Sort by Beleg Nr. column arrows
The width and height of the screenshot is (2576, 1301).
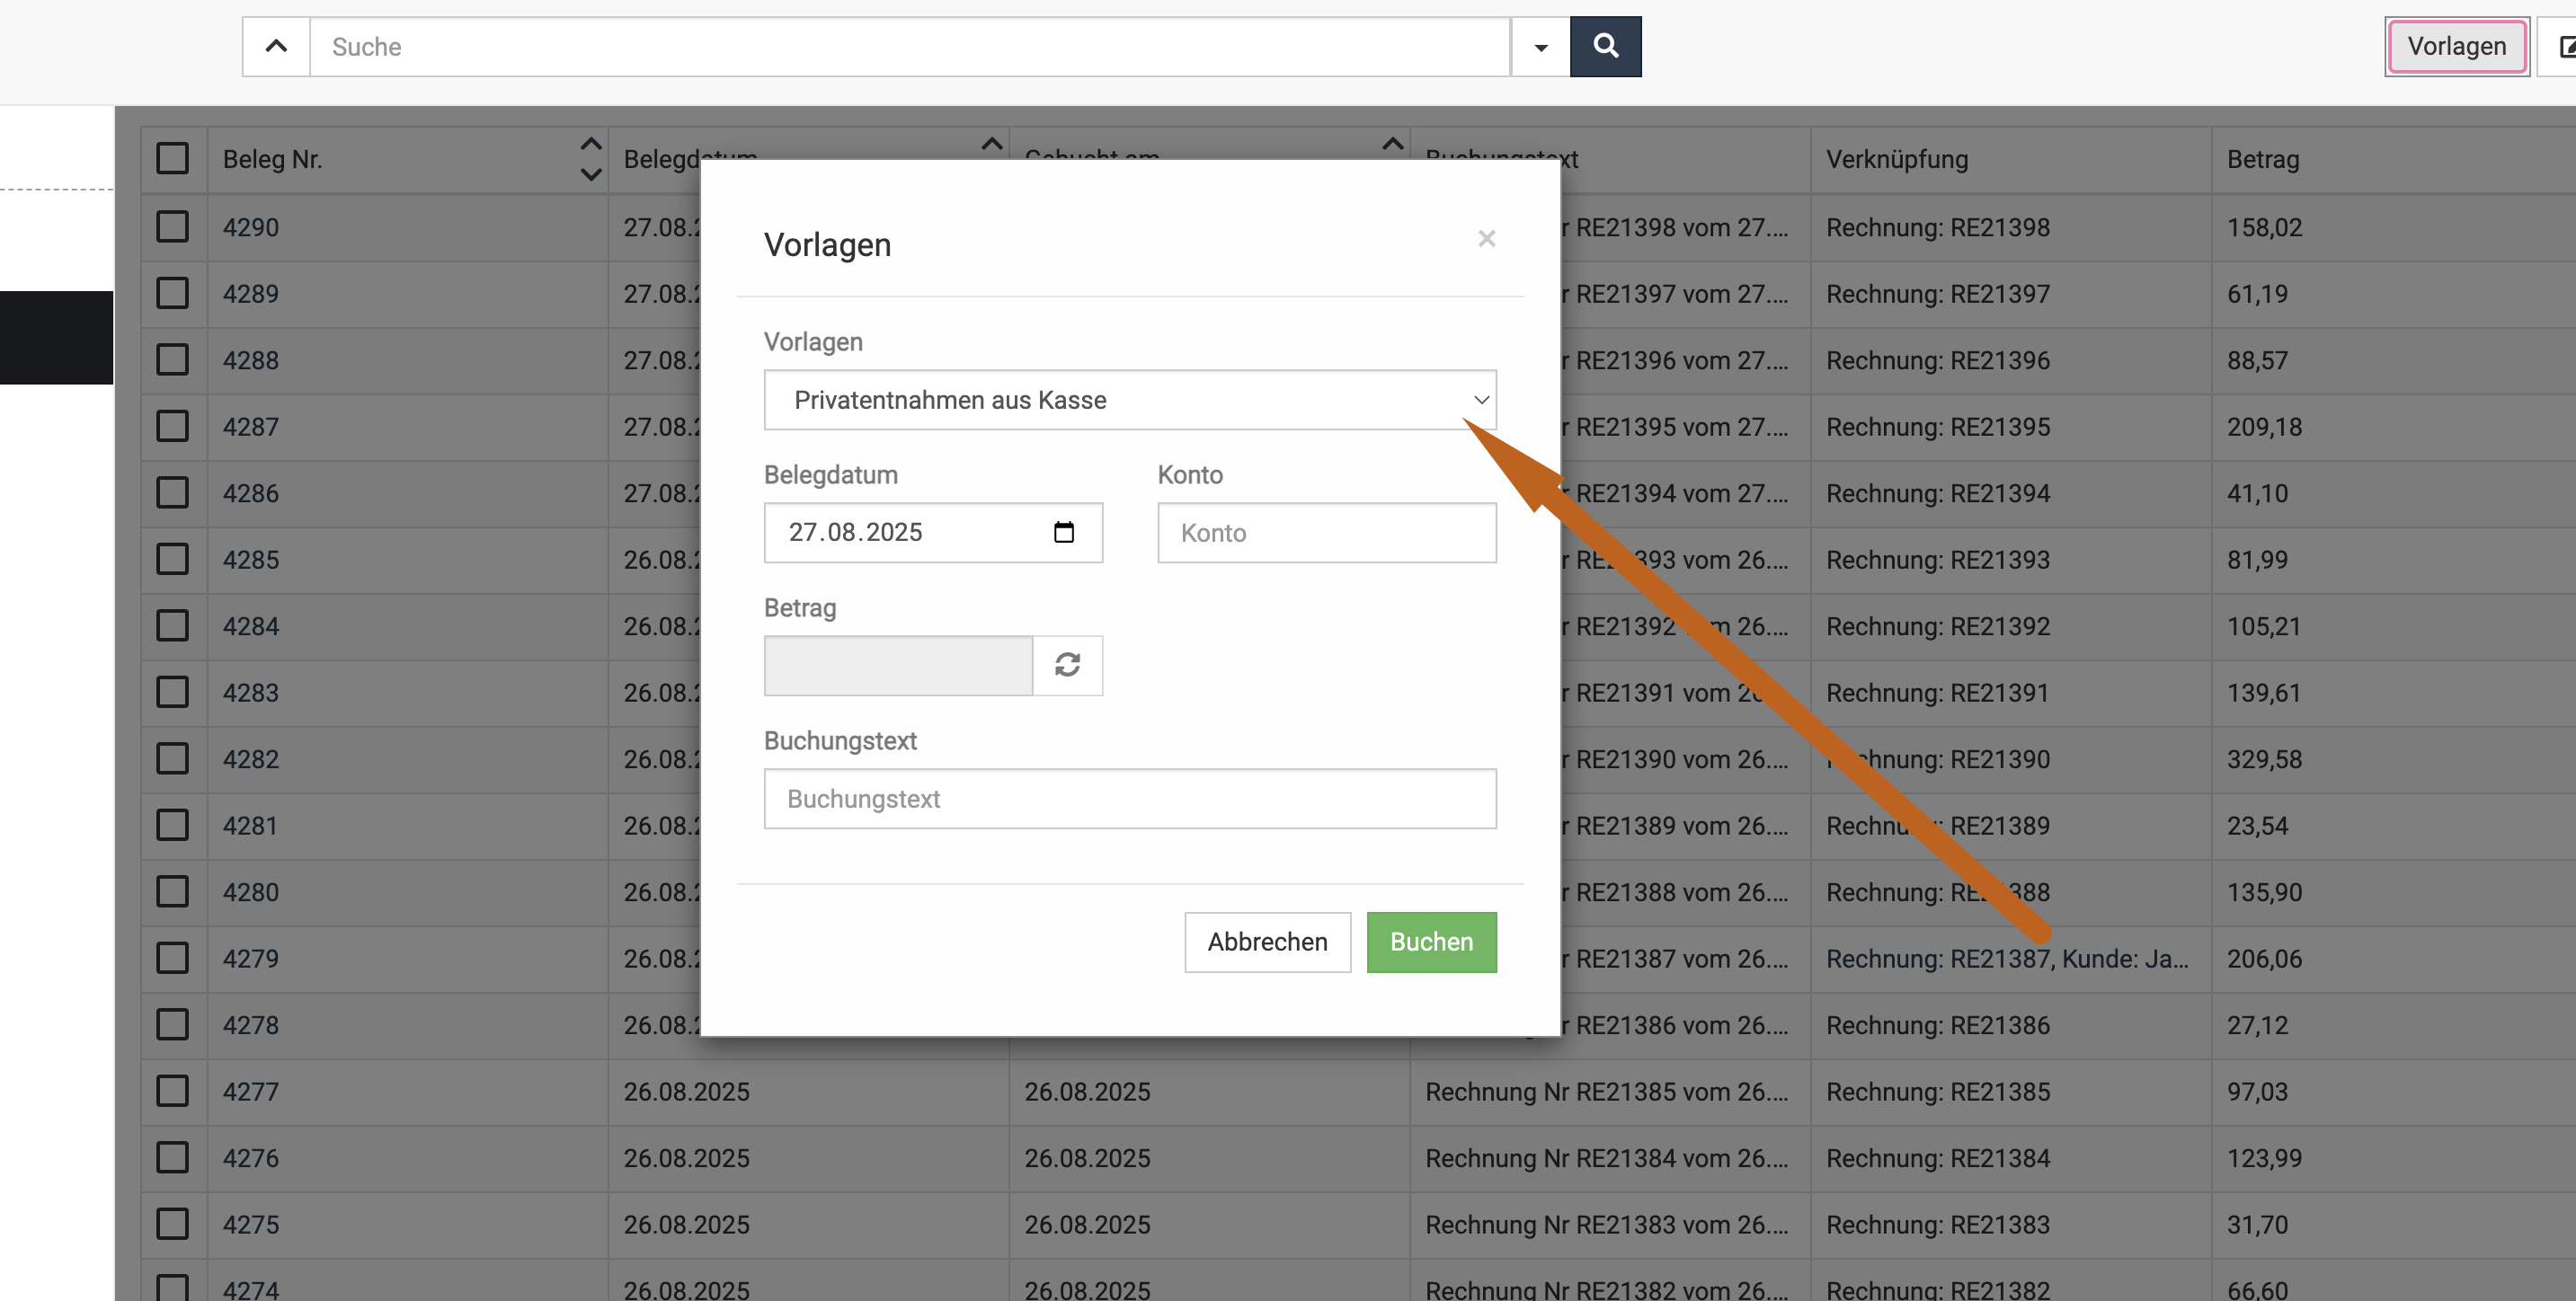click(591, 159)
